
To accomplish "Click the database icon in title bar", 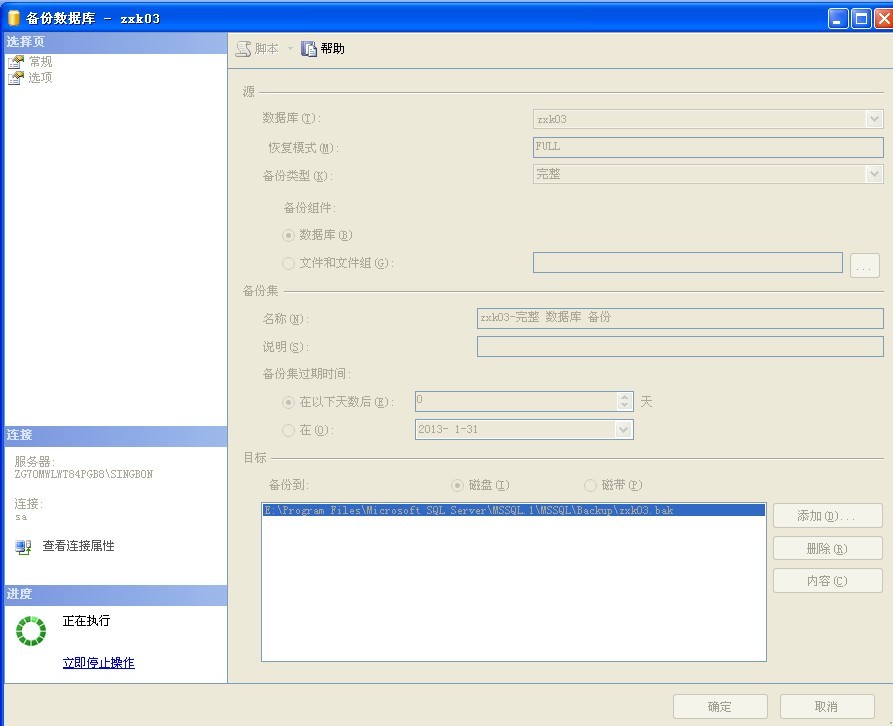I will 13,18.
